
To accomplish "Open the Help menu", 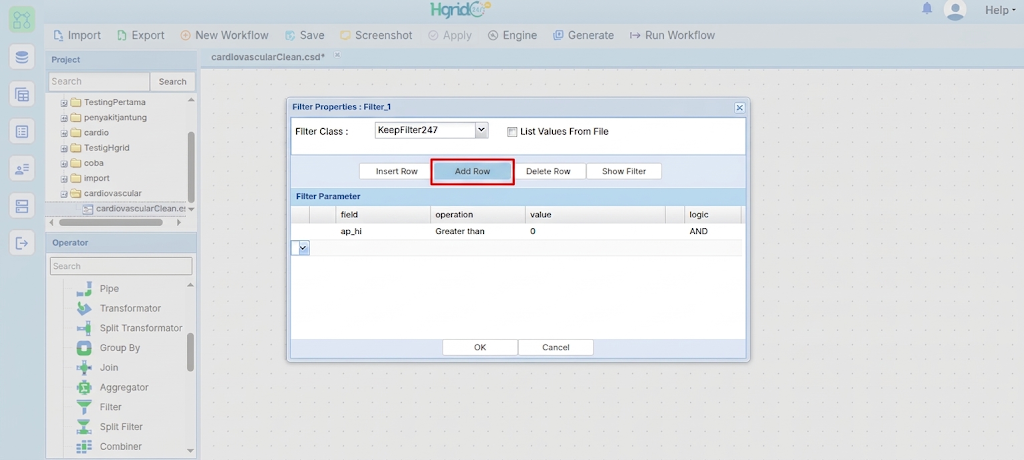I will (x=1000, y=10).
